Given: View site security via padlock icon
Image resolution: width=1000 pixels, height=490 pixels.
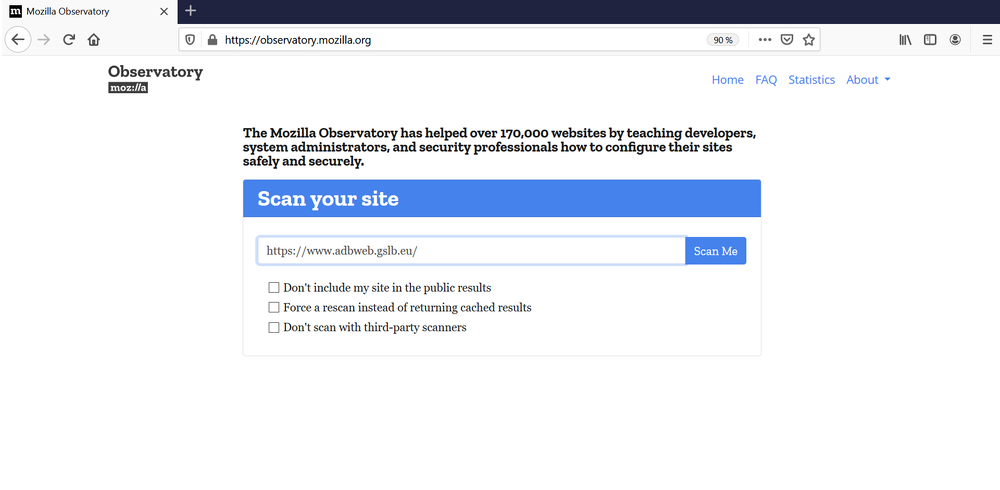Looking at the screenshot, I should (212, 40).
